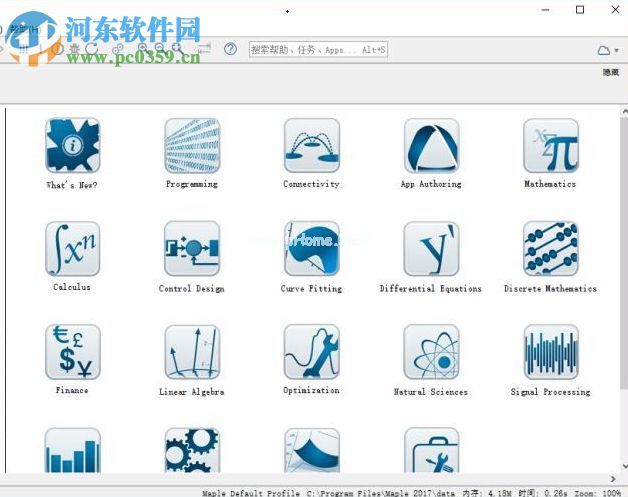
Task: Click the Maple Default Profile status text
Action: point(251,493)
